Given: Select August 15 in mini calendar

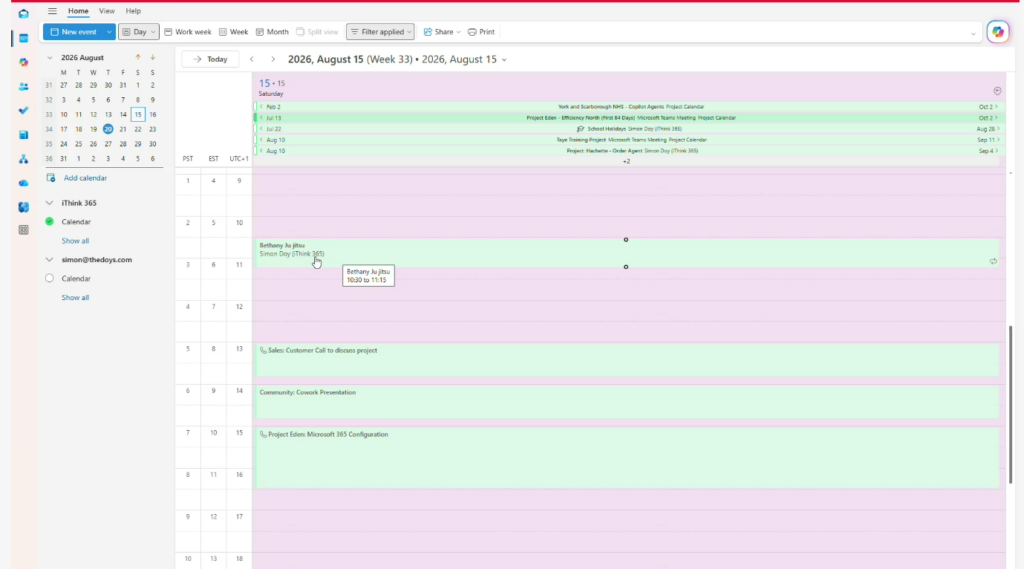Looking at the screenshot, I should 138,114.
